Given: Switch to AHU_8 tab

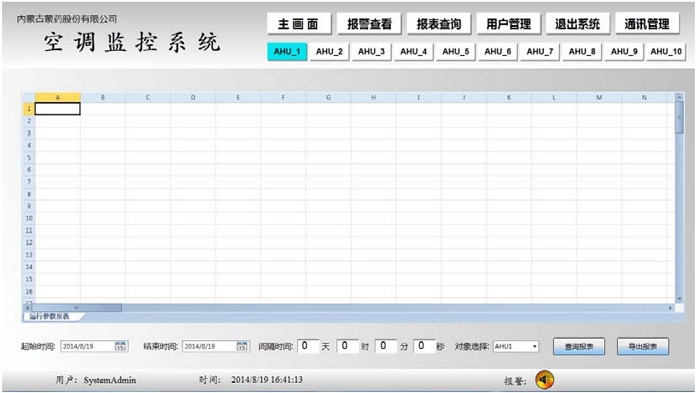Looking at the screenshot, I should (x=582, y=52).
